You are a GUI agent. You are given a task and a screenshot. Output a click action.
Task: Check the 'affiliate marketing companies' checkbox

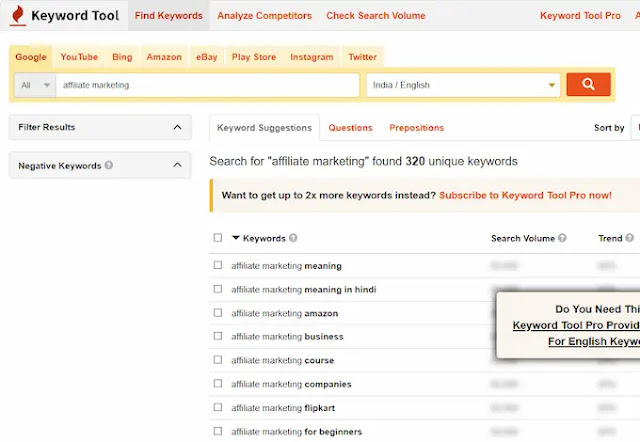tap(218, 384)
